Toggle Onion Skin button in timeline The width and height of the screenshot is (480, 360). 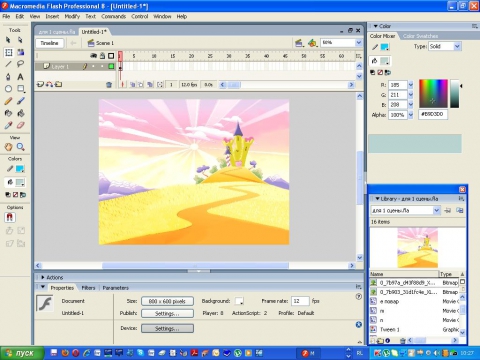[132, 85]
